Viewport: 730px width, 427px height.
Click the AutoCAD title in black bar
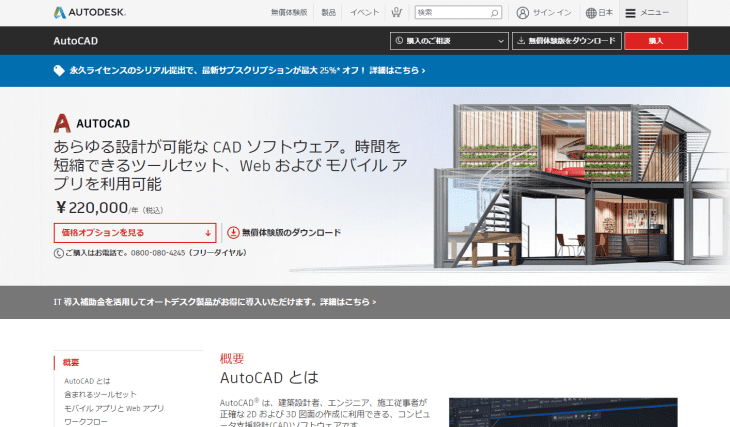(x=75, y=41)
